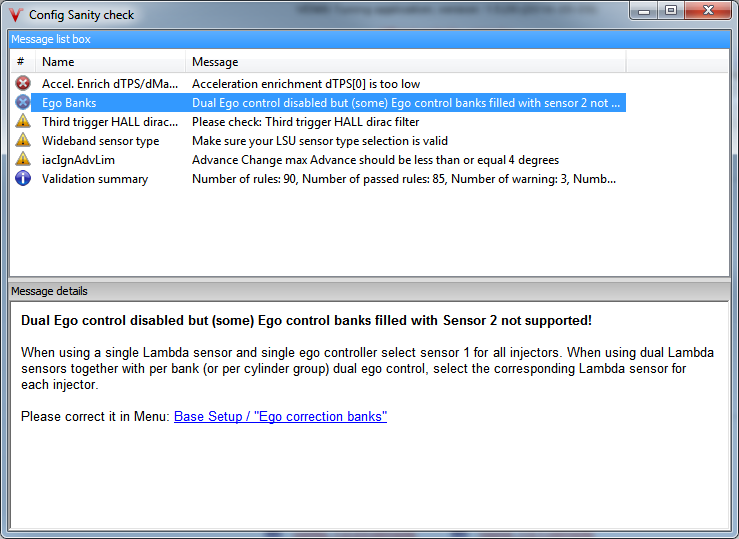Close the Config Sanity check window
This screenshot has height=539, width=739.
[x=708, y=11]
